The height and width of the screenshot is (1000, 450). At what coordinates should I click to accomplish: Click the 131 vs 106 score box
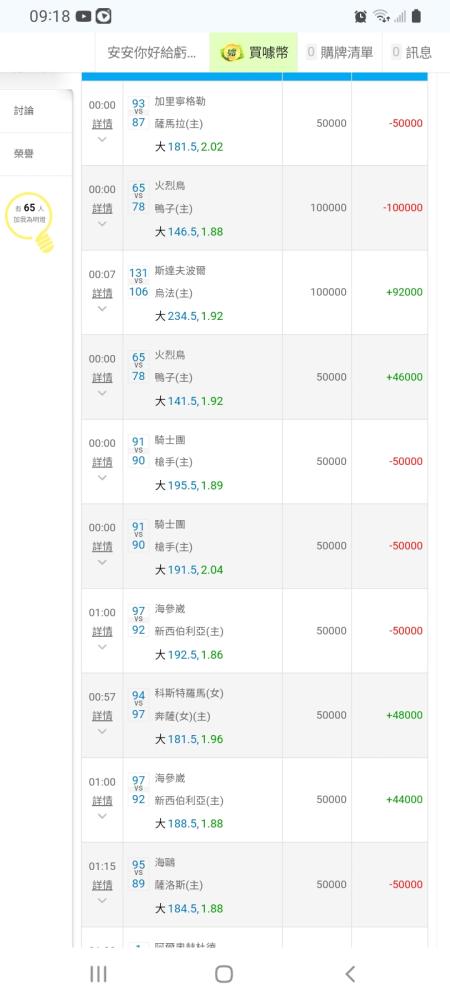click(138, 282)
